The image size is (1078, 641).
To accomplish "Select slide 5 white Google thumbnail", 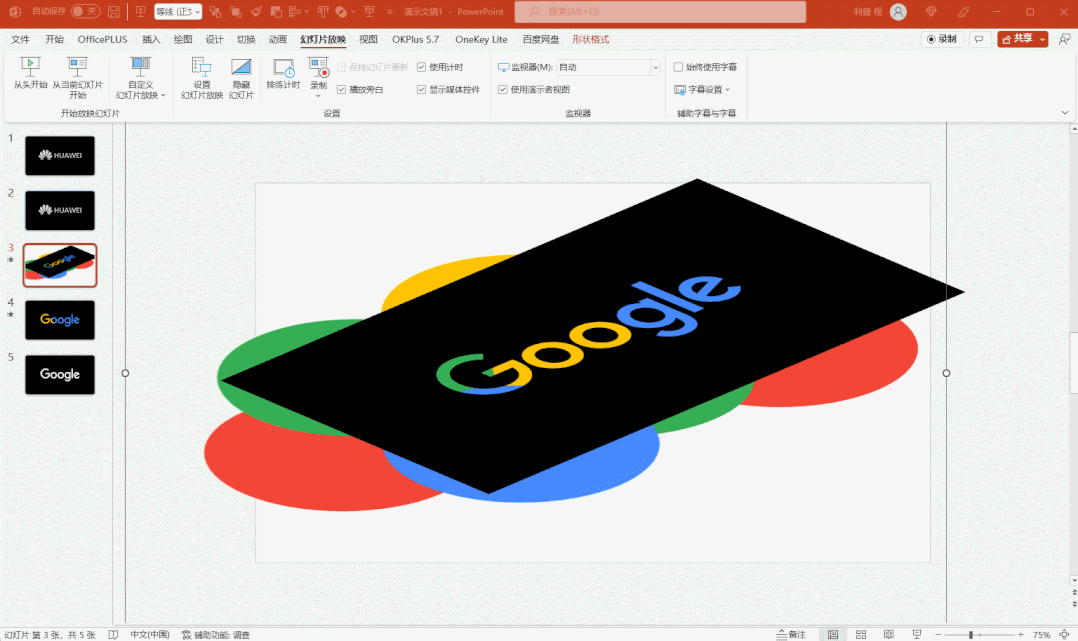I will [x=60, y=375].
